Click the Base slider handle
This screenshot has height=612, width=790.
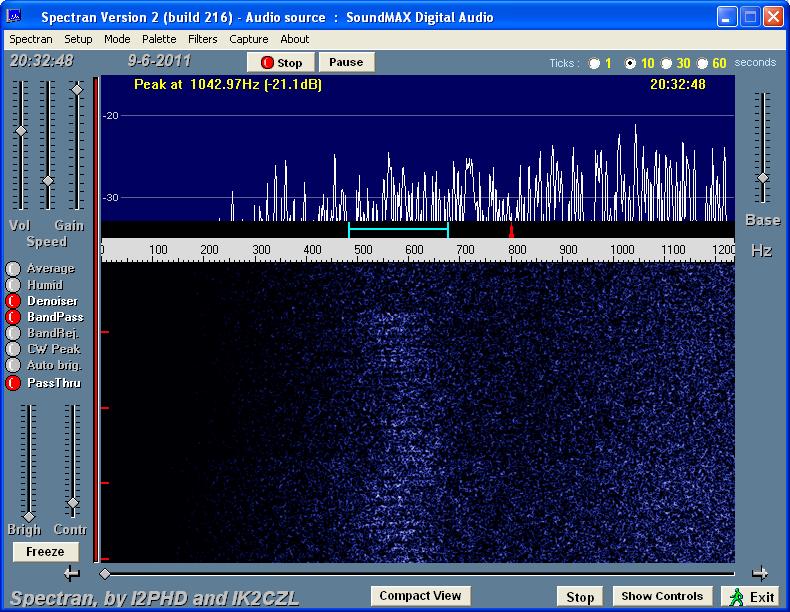762,178
